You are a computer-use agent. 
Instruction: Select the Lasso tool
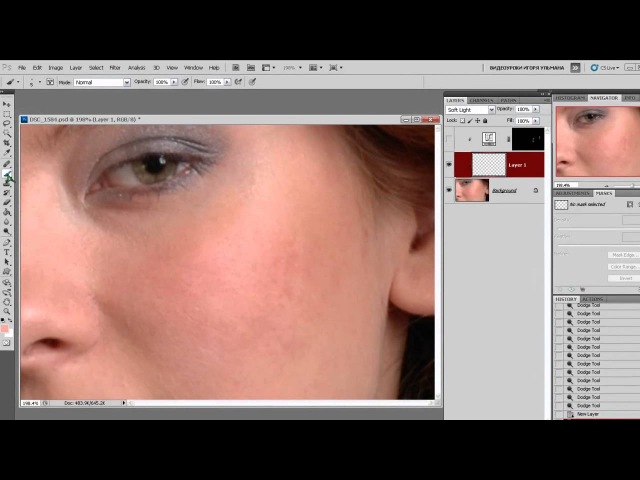7,124
